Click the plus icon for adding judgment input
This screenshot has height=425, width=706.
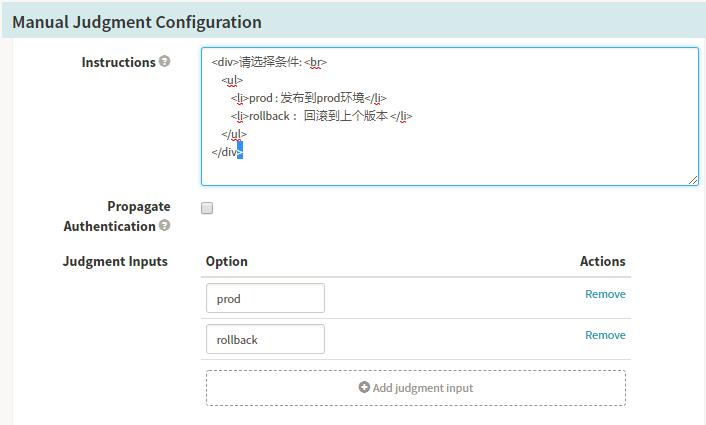tap(364, 388)
